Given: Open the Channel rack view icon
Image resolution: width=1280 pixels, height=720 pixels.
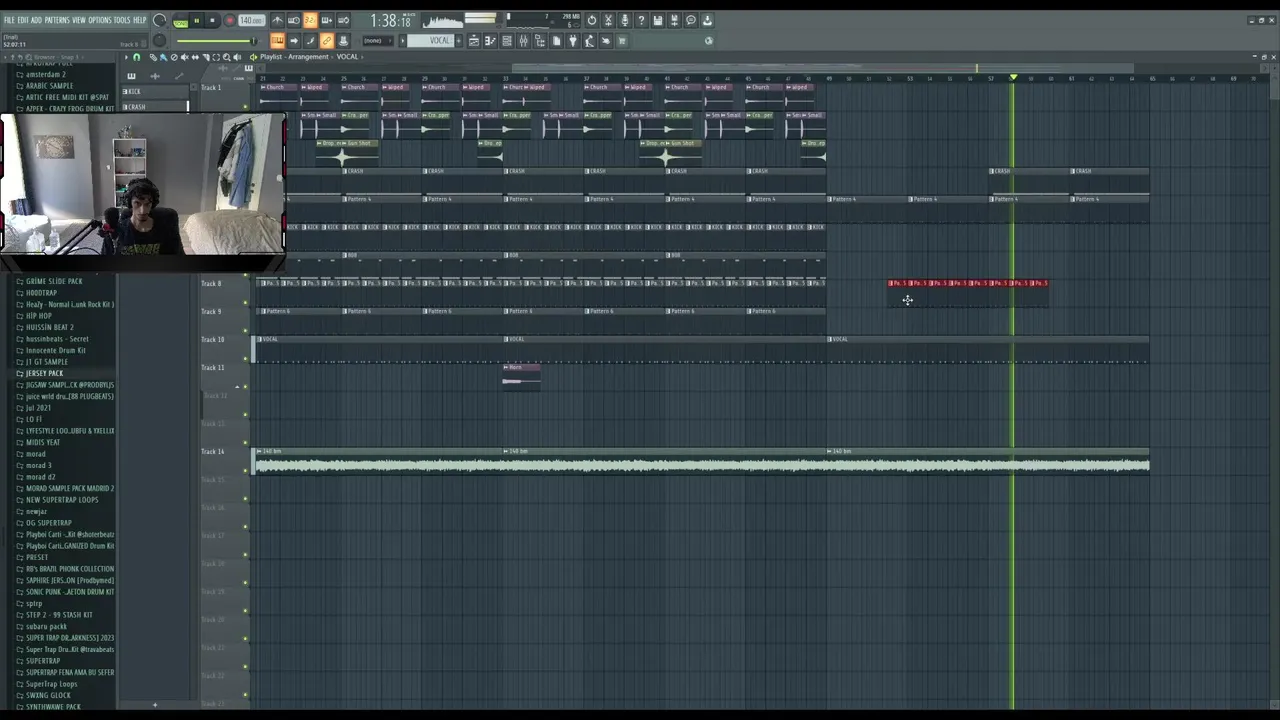Looking at the screenshot, I should coord(507,40).
